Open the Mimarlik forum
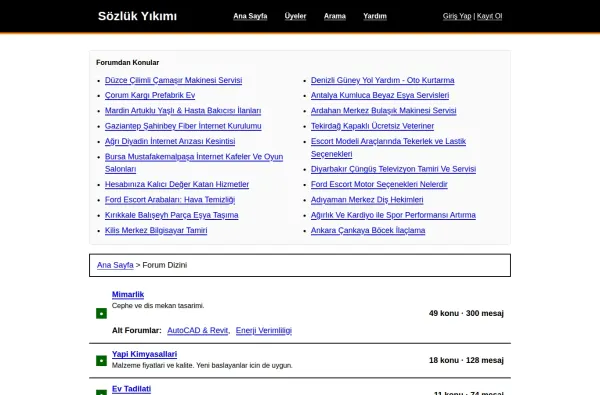600x395 pixels. point(128,294)
